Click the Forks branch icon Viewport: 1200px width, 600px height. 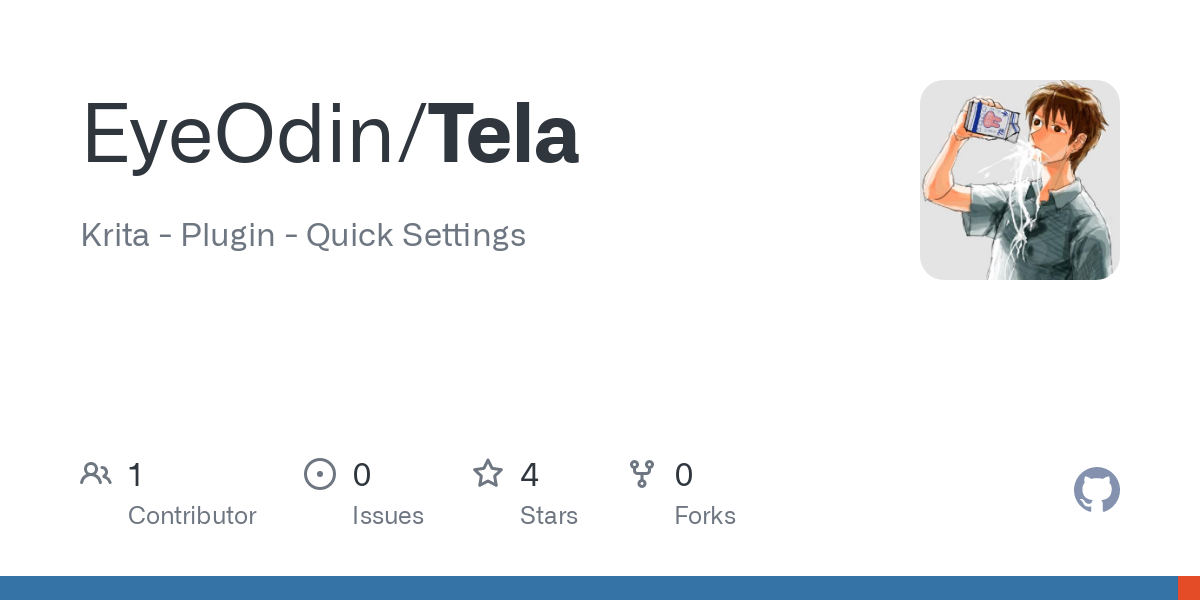(x=642, y=474)
